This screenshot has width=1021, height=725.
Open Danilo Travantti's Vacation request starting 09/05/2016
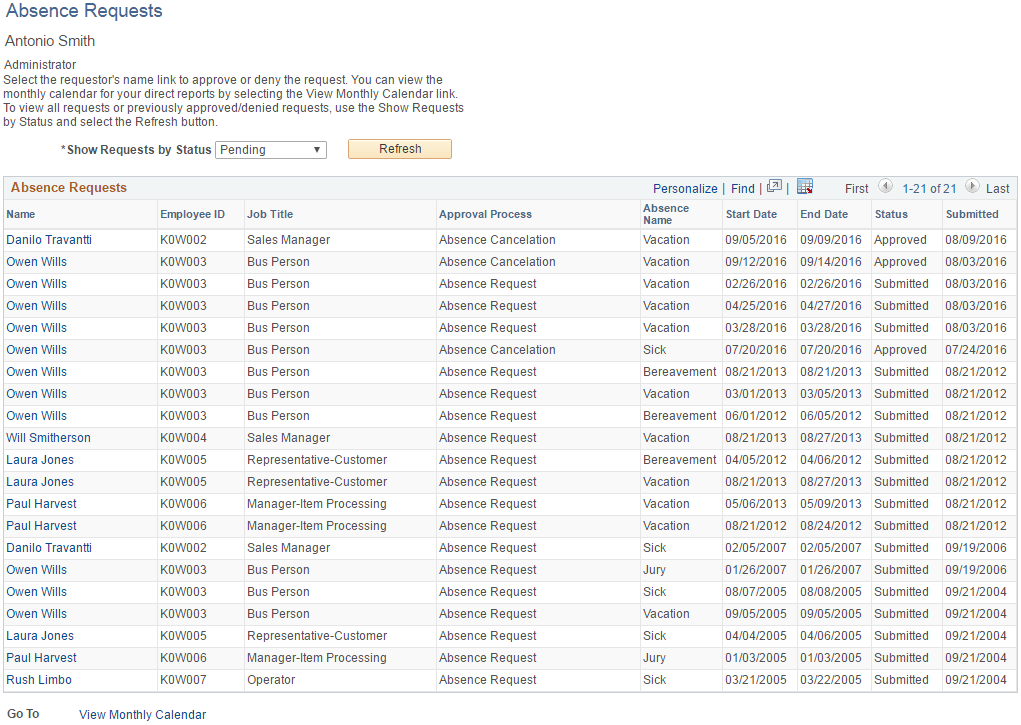49,240
